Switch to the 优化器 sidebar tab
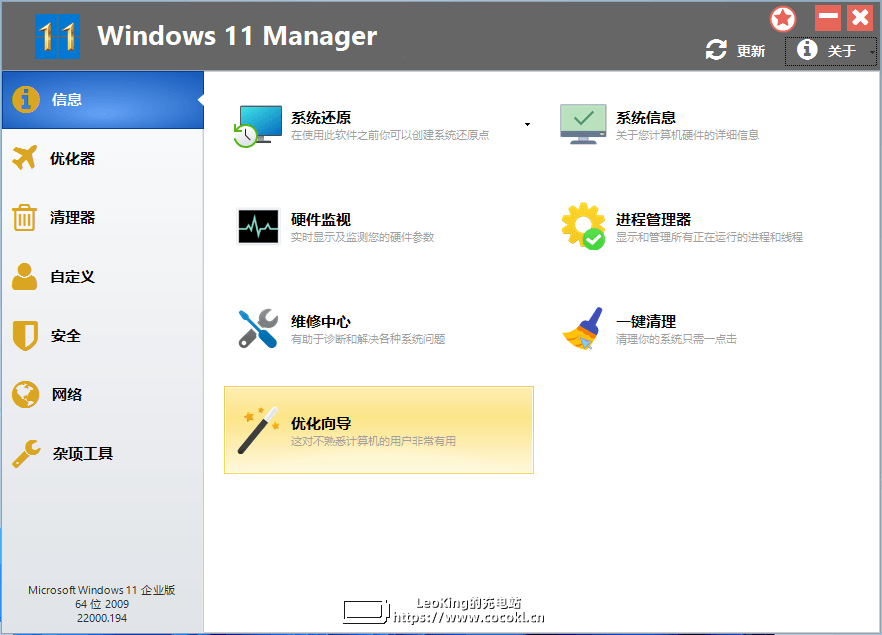This screenshot has width=882, height=635. coord(103,159)
